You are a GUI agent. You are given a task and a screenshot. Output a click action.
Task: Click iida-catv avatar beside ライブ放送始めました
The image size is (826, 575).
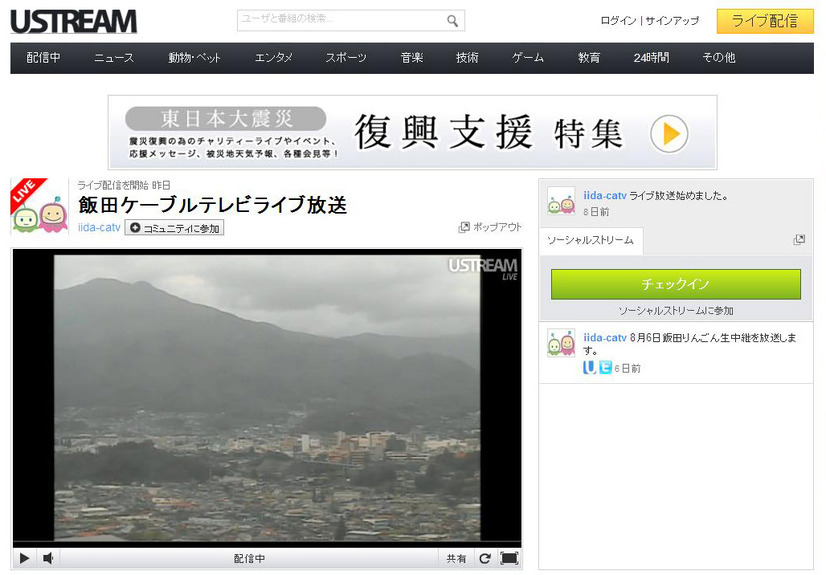point(561,201)
